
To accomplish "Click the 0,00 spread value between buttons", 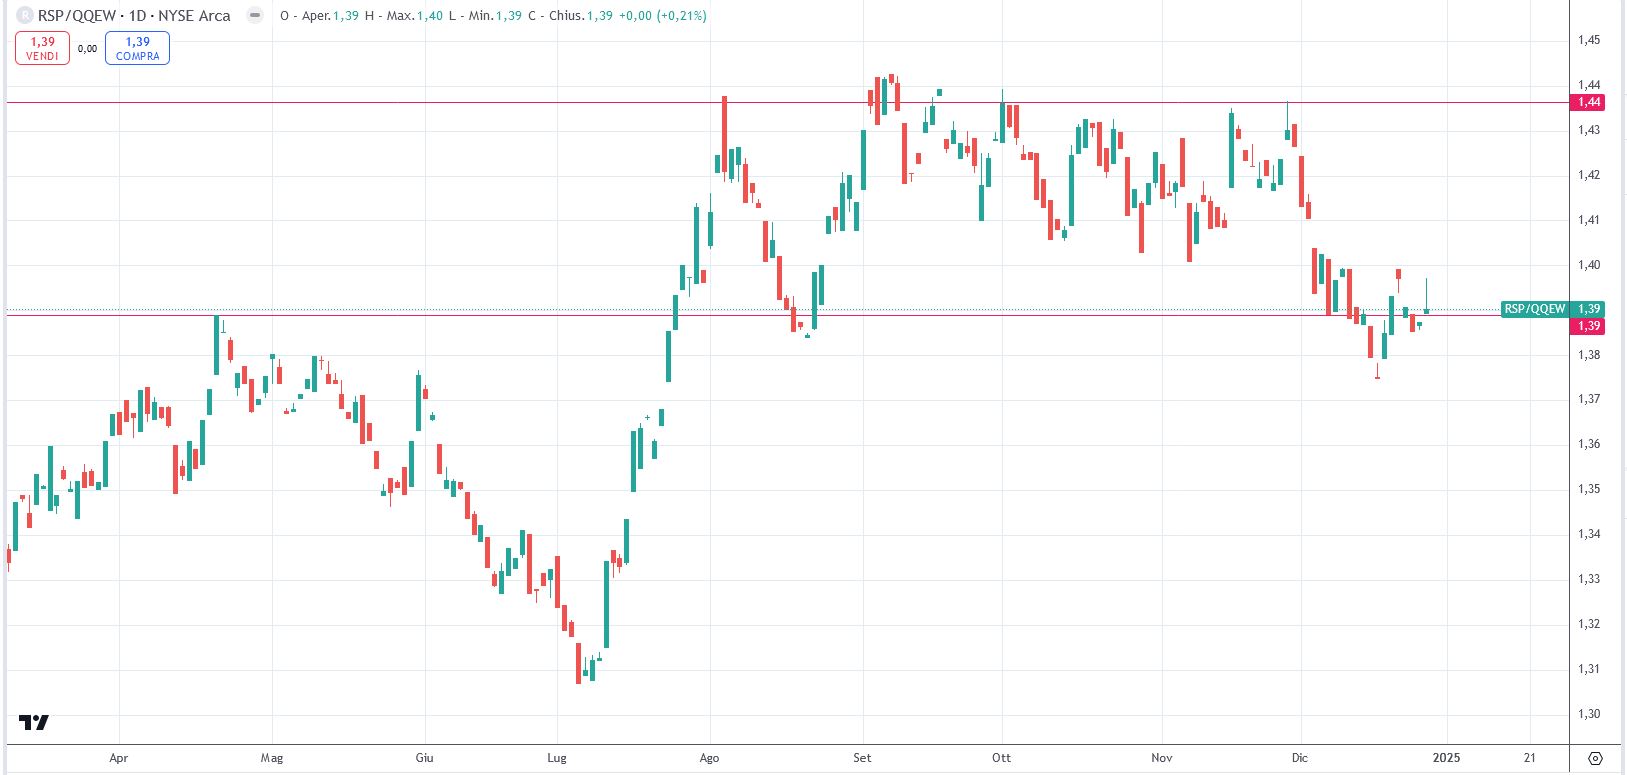I will pos(87,48).
